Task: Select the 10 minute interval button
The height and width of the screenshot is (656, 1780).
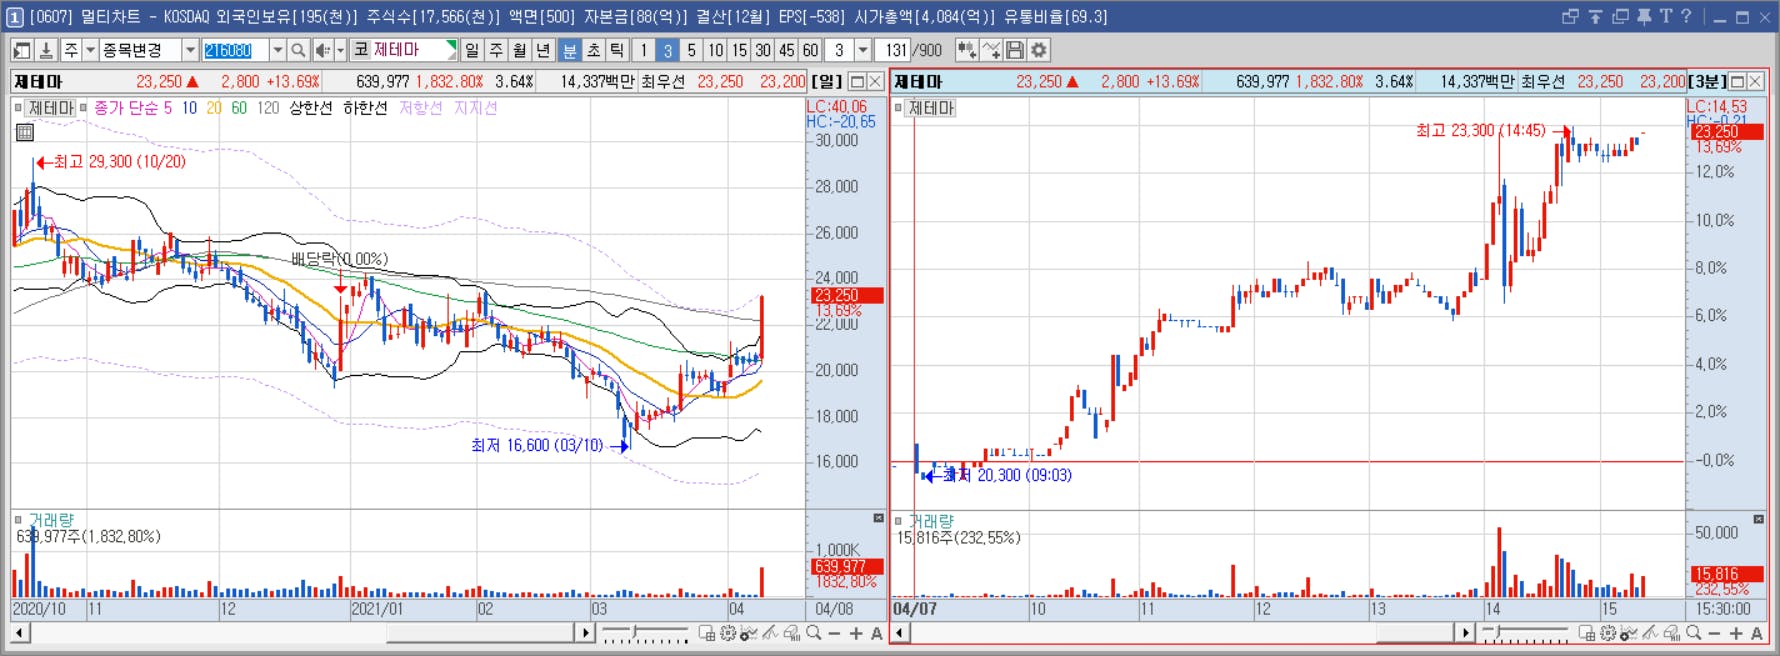Action: coord(716,50)
